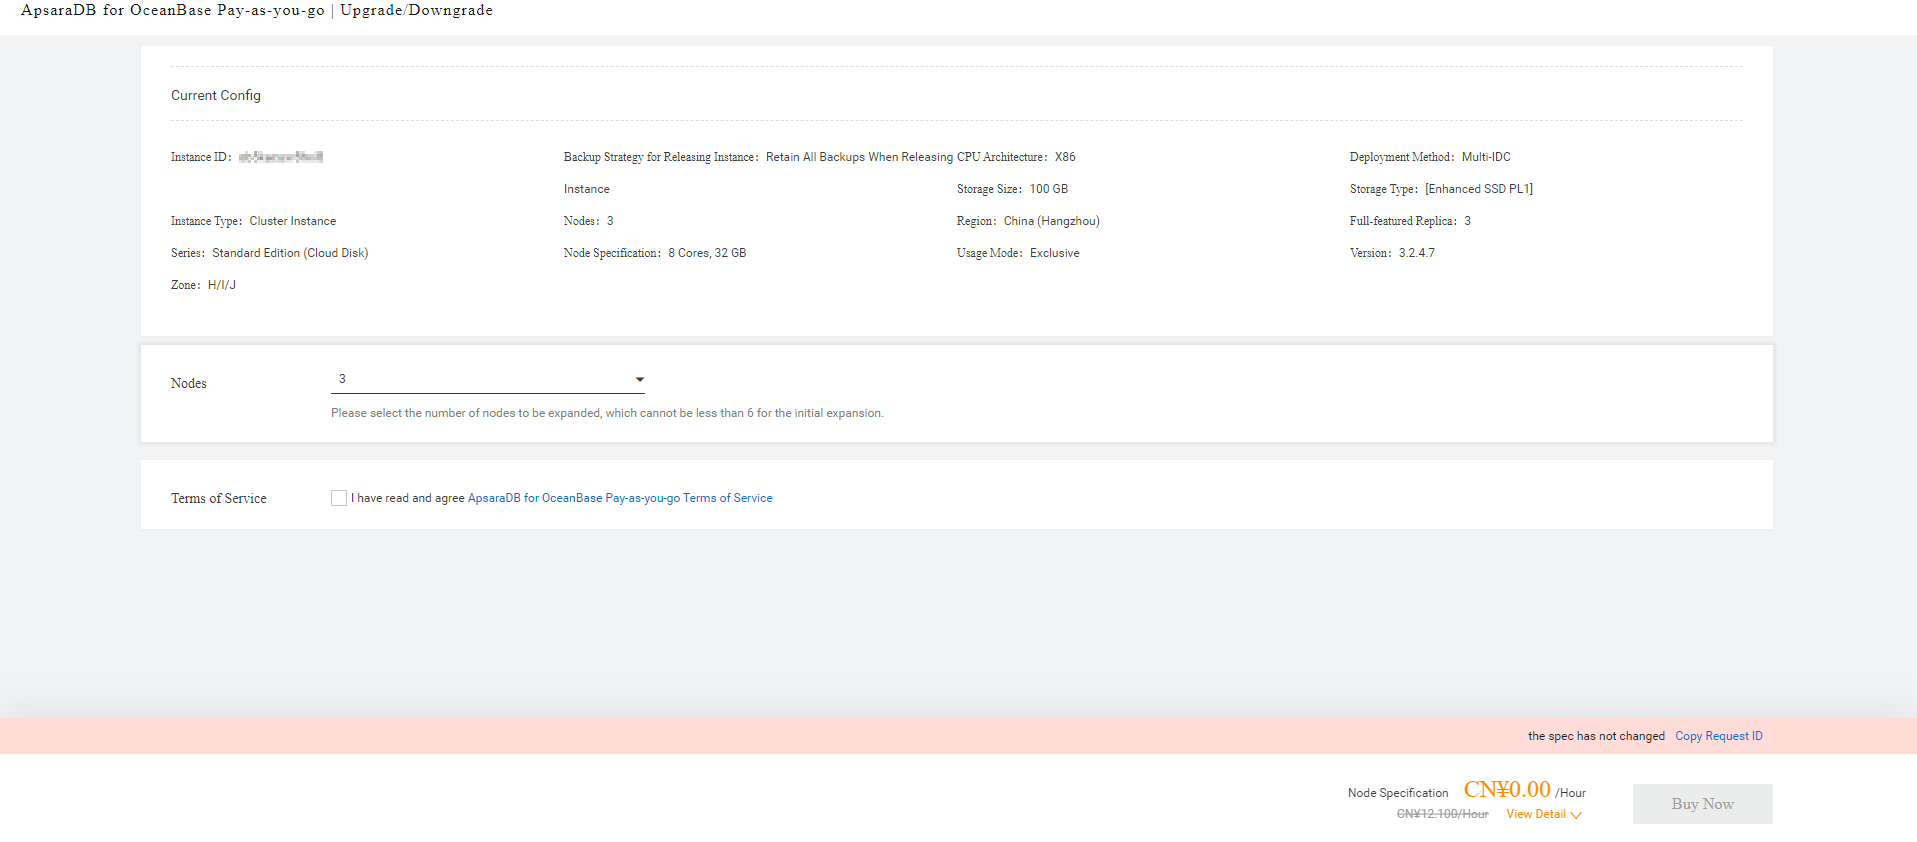This screenshot has width=1917, height=842.
Task: Click Zone value H/I/J
Action: tap(222, 285)
